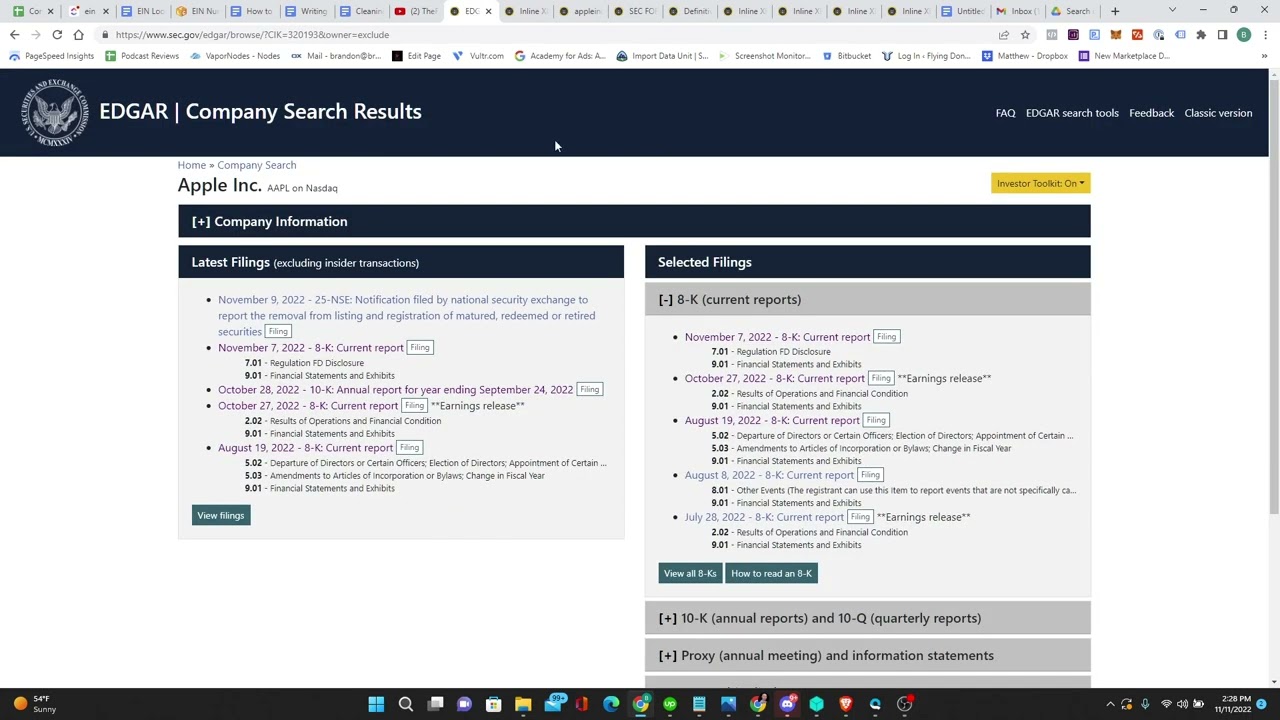Click inside the browser address bar

coord(400,34)
